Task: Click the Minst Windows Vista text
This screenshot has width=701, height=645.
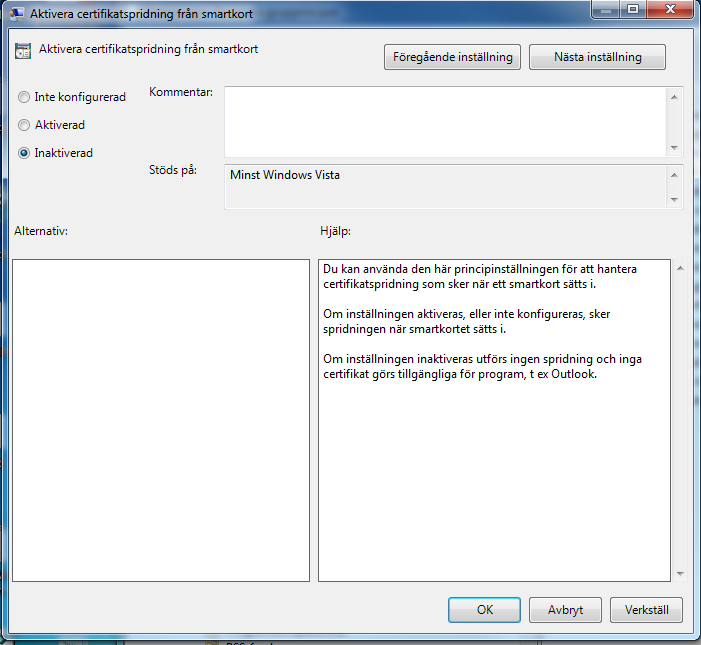Action: 285,175
